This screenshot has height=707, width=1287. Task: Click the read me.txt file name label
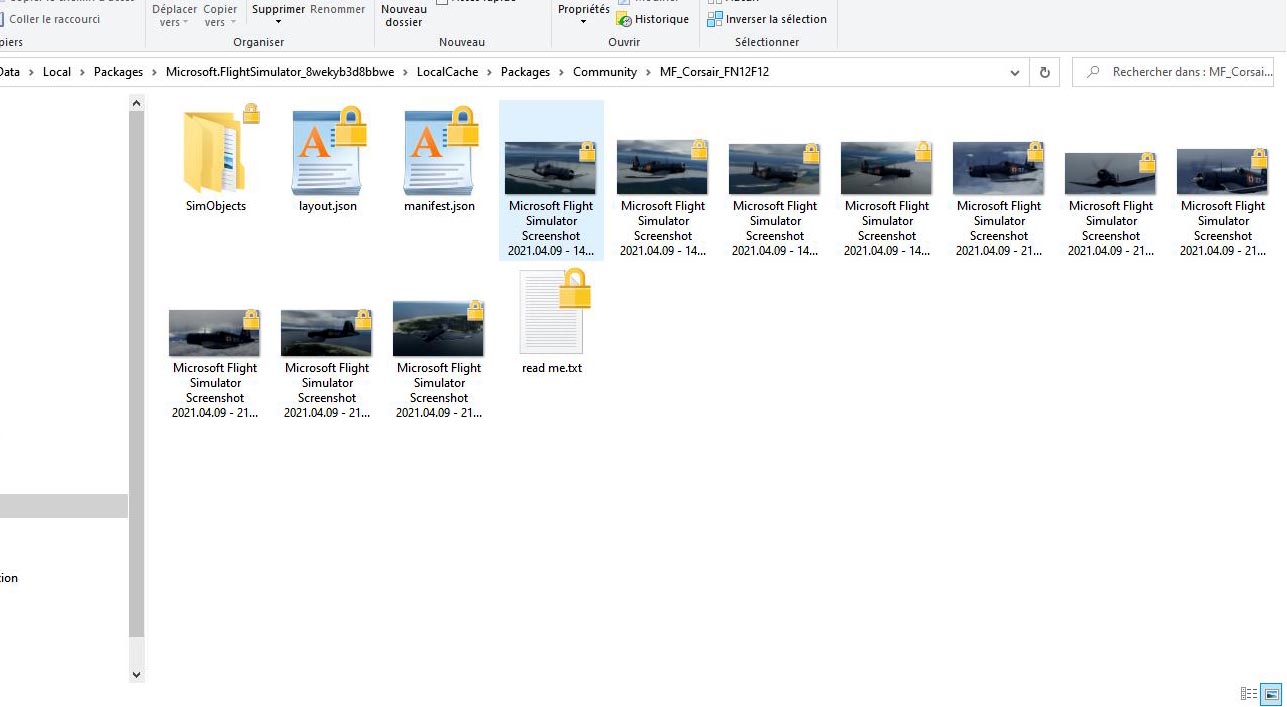(552, 368)
